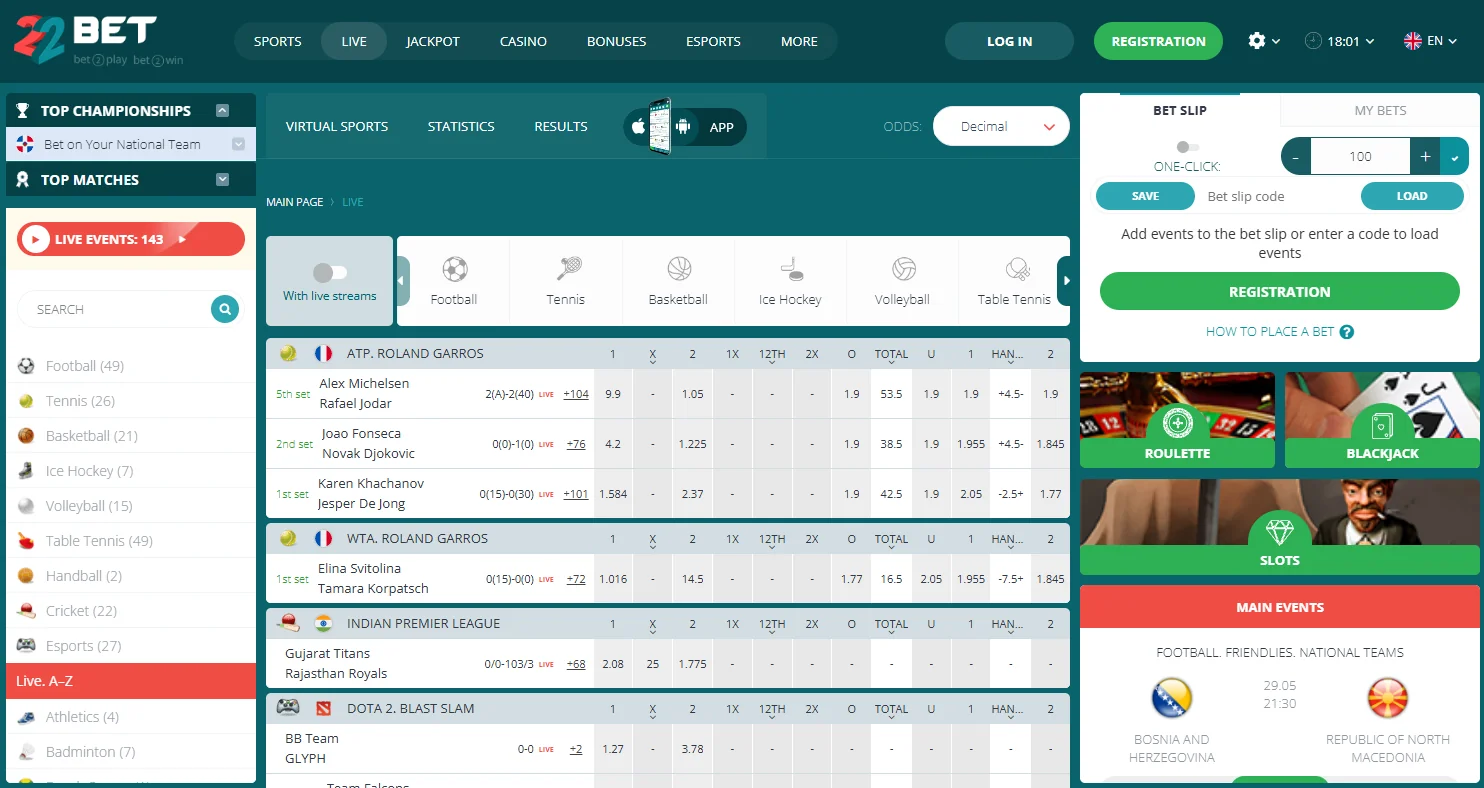This screenshot has height=788, width=1484.
Task: Click the Apple app download icon
Action: (637, 127)
